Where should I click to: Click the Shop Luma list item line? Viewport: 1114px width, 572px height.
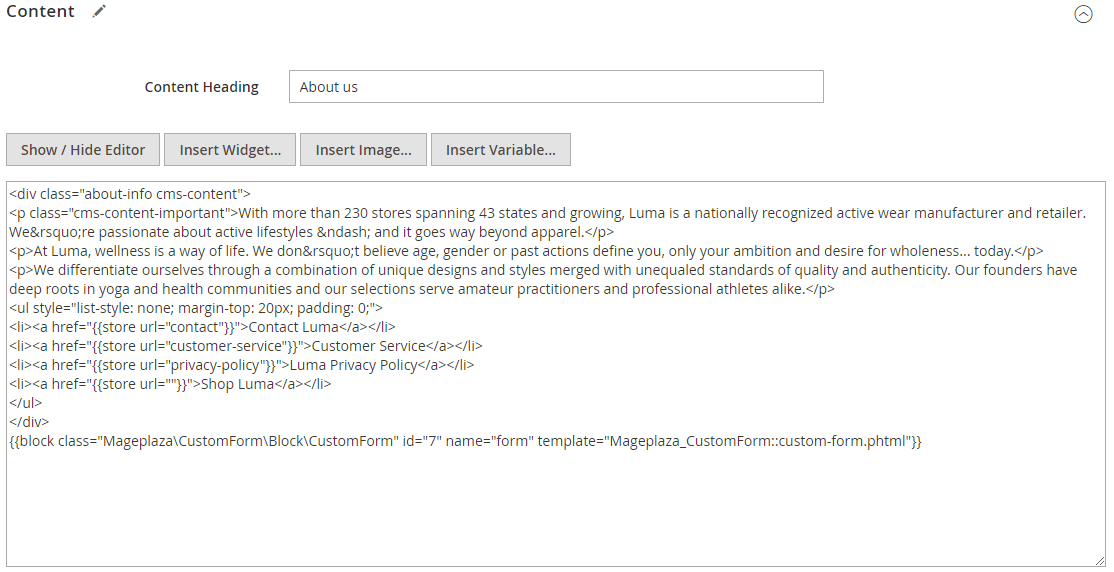(171, 384)
